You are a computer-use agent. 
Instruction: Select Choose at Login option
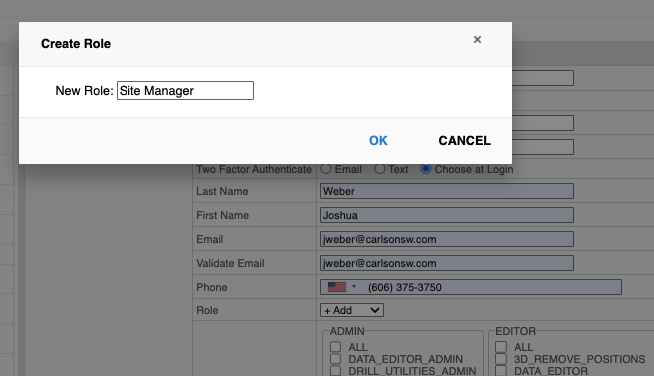pyautogui.click(x=425, y=169)
